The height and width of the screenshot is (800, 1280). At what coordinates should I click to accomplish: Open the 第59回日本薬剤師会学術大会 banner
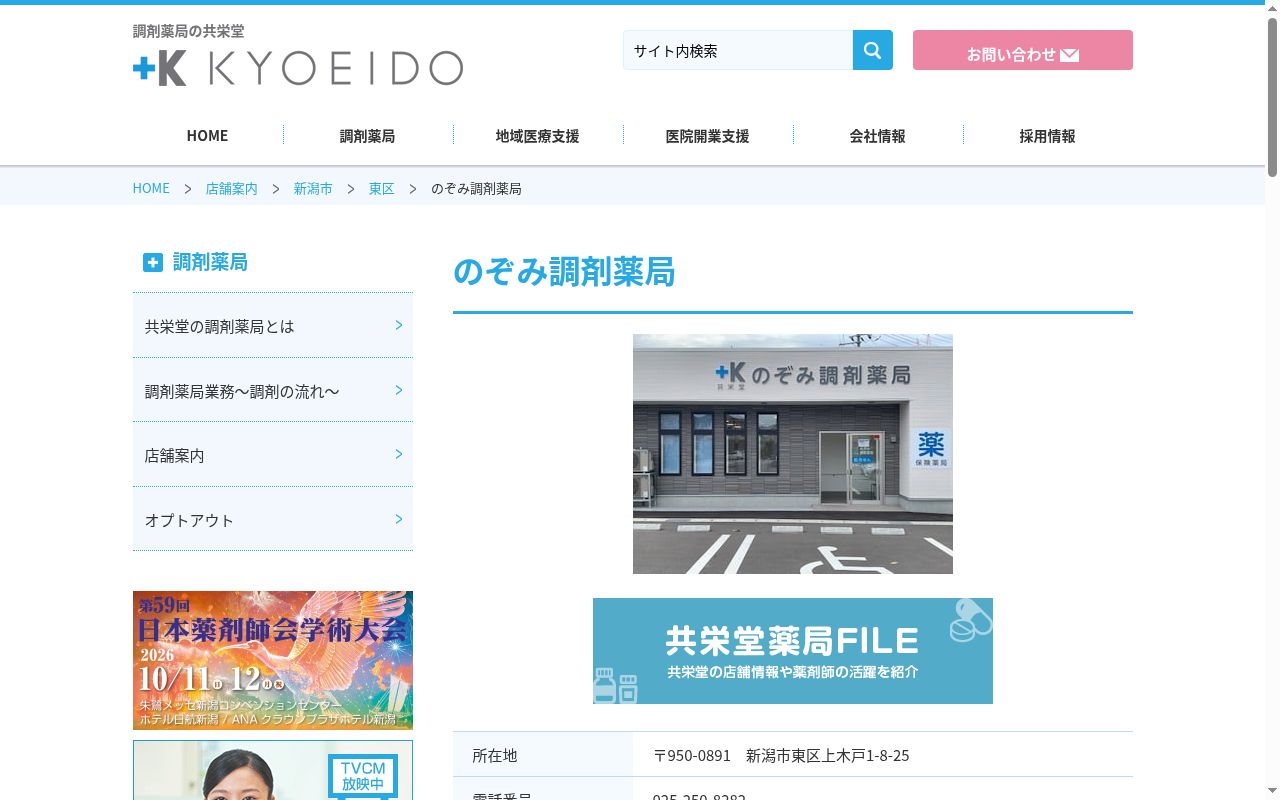[x=273, y=660]
